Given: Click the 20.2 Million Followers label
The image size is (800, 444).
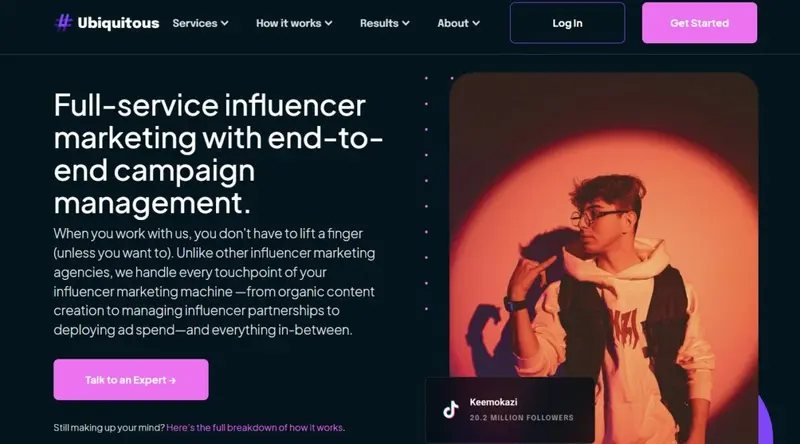Looking at the screenshot, I should (x=521, y=418).
